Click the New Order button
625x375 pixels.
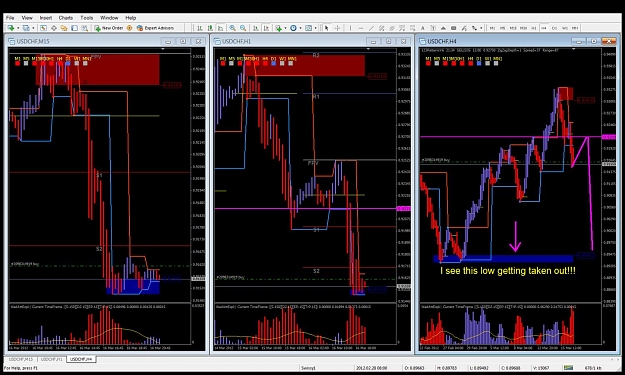(109, 28)
